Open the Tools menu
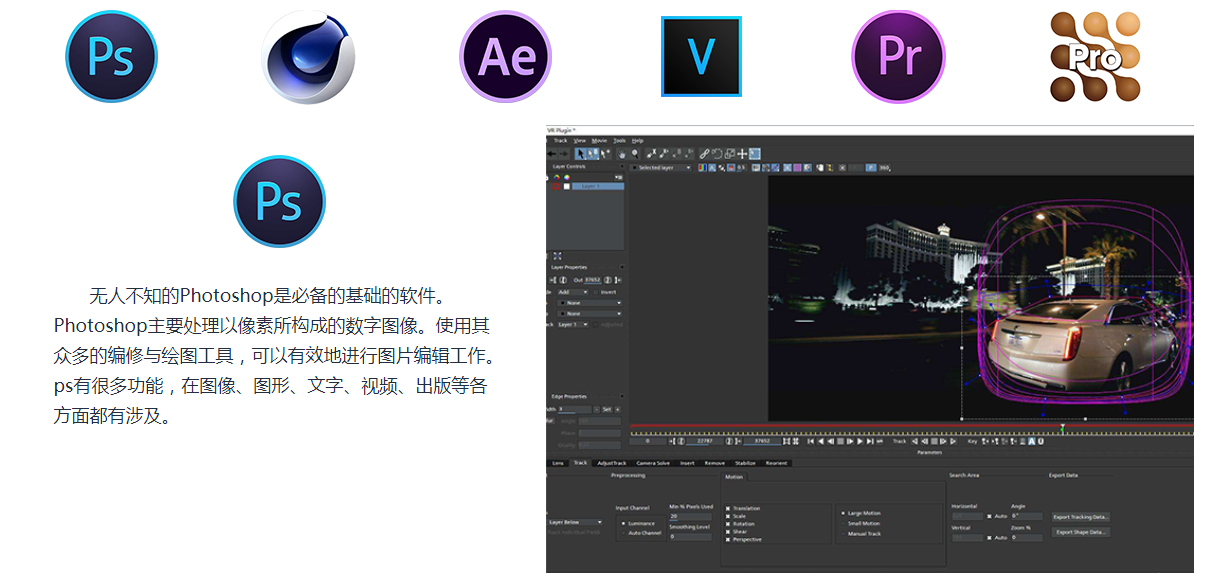Image resolution: width=1207 pixels, height=585 pixels. (619, 141)
